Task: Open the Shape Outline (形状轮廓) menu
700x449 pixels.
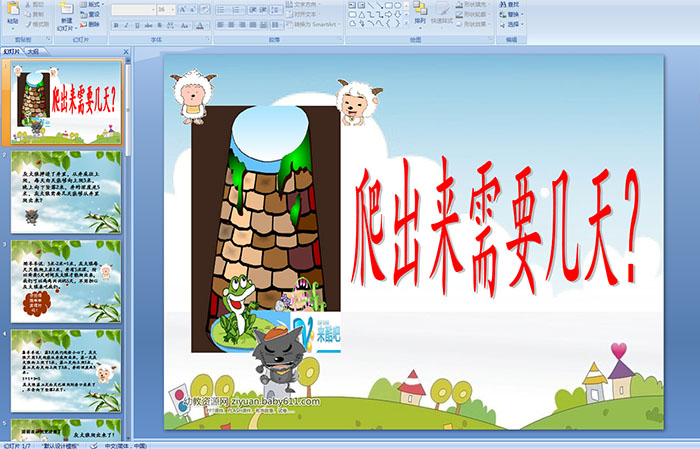Action: 473,14
